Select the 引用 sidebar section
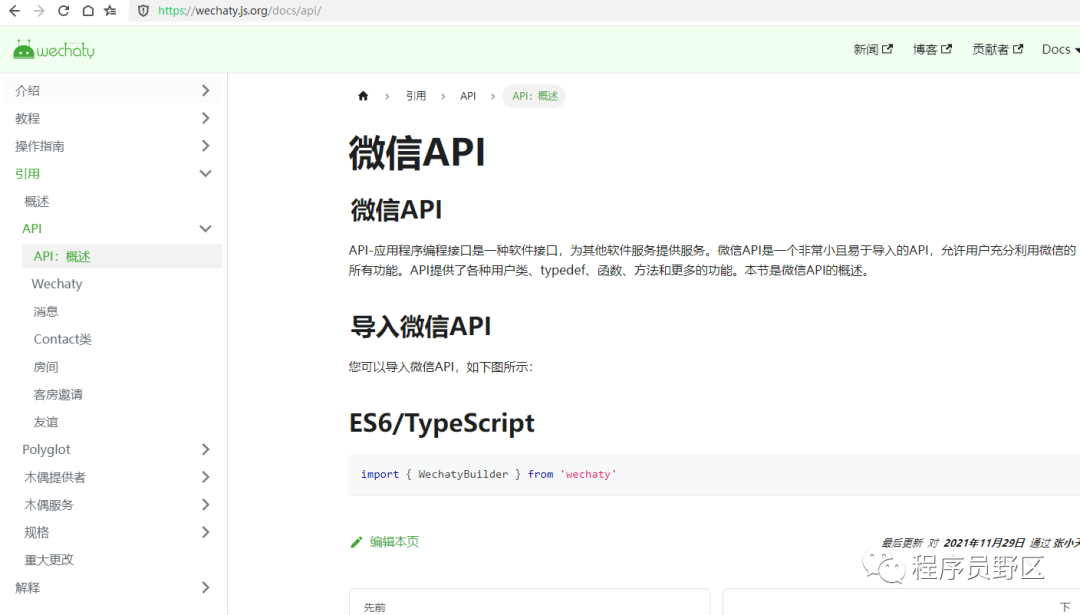This screenshot has height=615, width=1080. (28, 174)
